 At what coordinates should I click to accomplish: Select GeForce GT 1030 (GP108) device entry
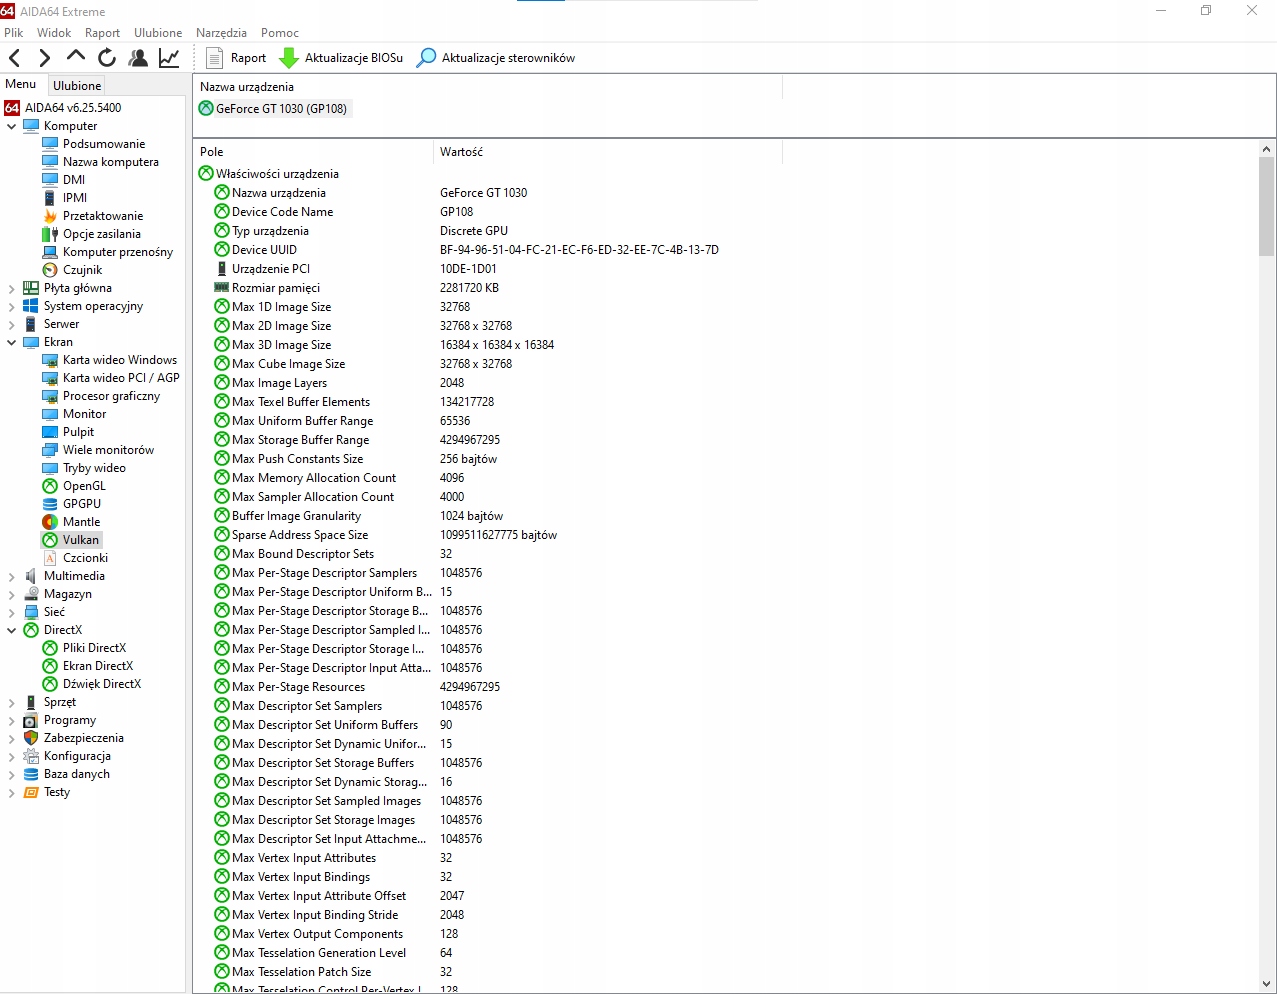[274, 109]
